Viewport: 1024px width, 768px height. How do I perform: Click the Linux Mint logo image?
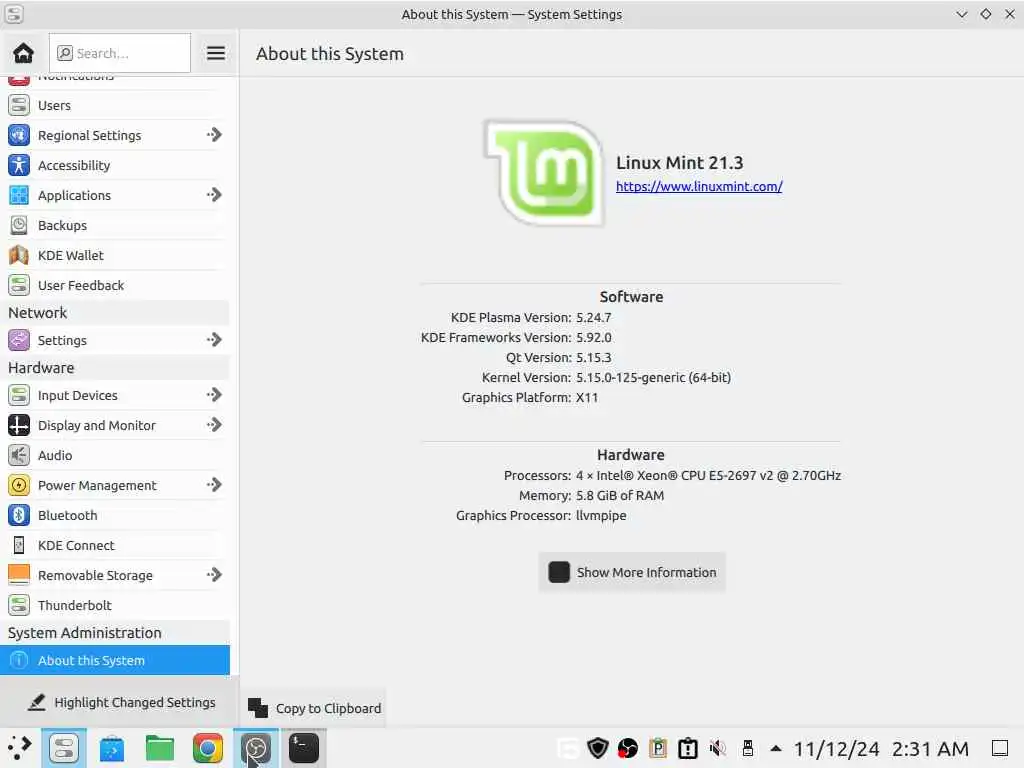tap(543, 174)
